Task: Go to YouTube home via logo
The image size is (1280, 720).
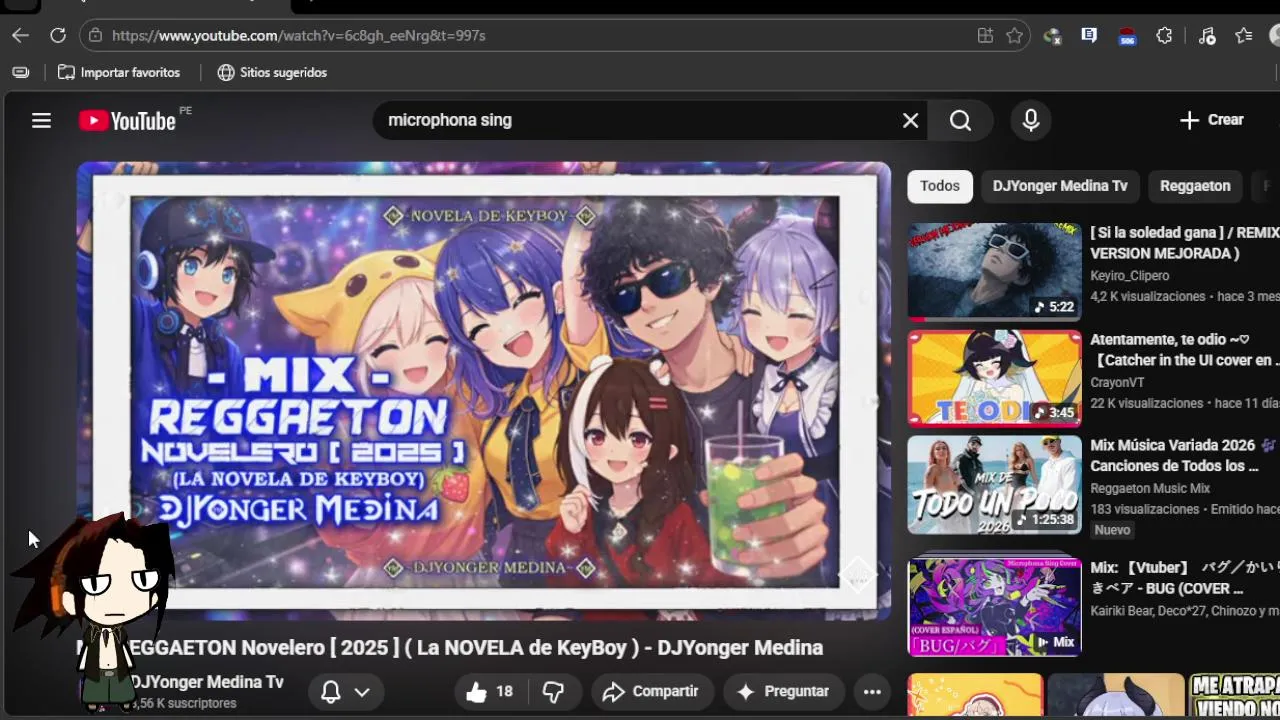Action: pyautogui.click(x=127, y=121)
